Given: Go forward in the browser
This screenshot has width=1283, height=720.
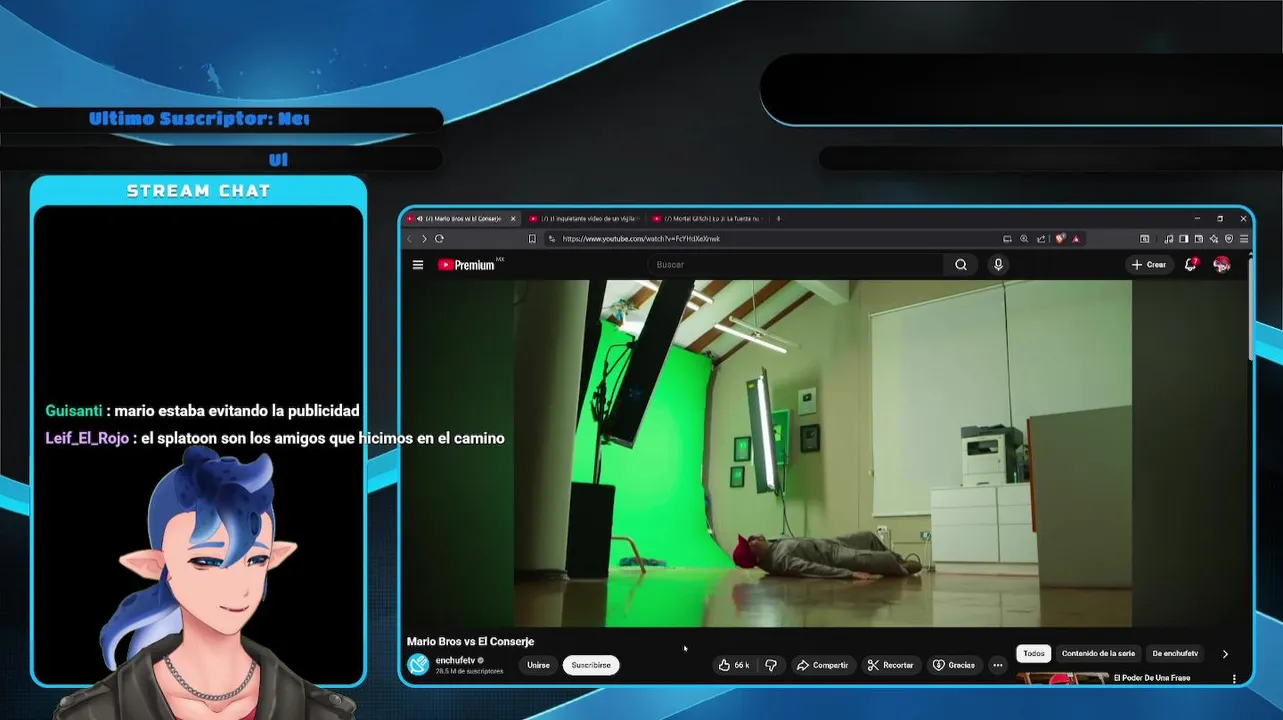Looking at the screenshot, I should tap(424, 239).
